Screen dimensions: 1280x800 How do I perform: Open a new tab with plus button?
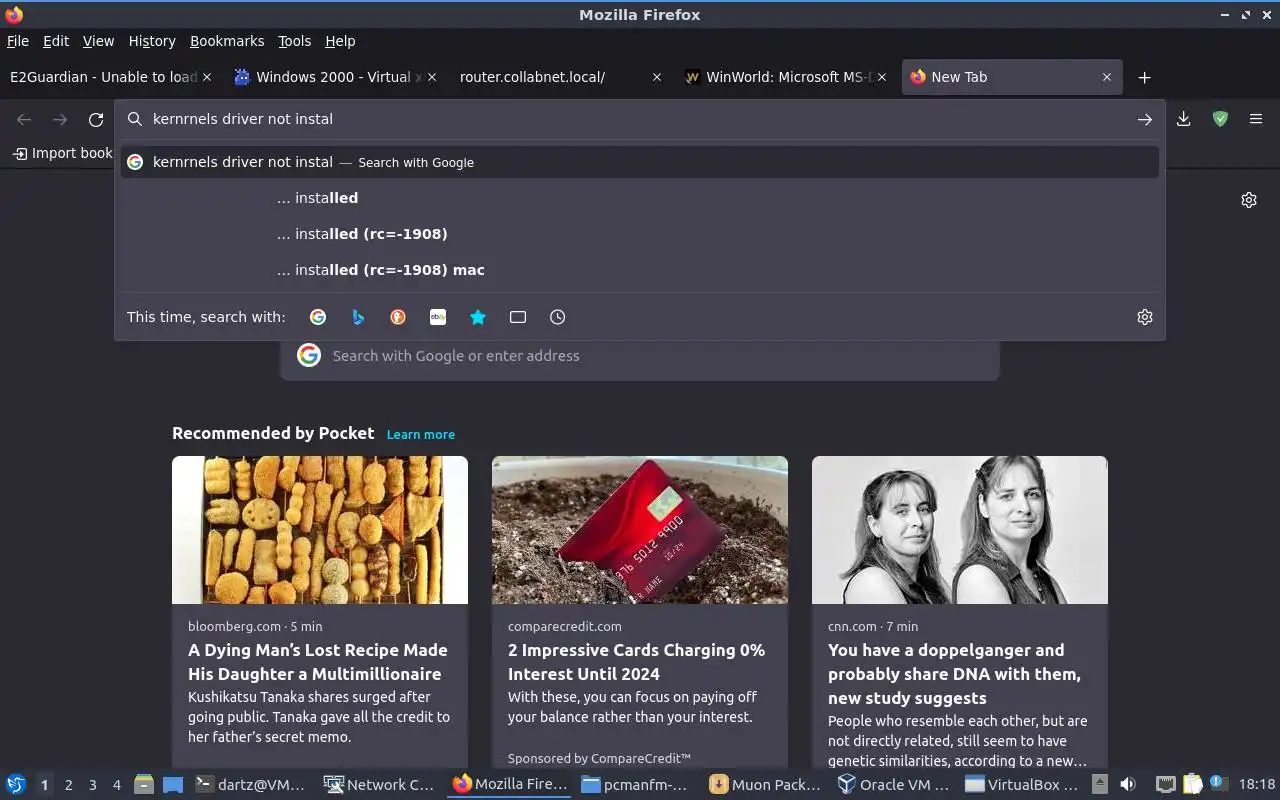(1145, 77)
